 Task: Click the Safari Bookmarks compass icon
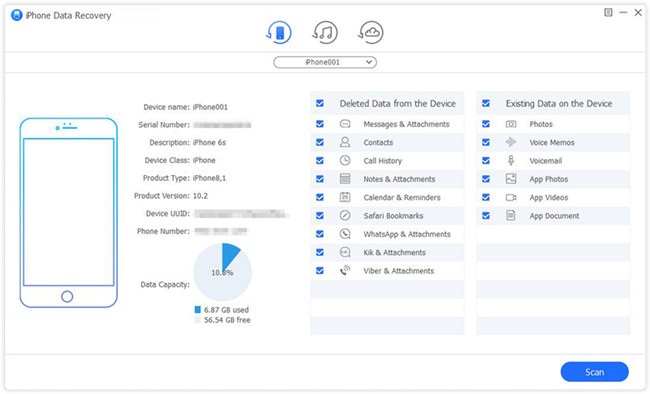point(345,216)
